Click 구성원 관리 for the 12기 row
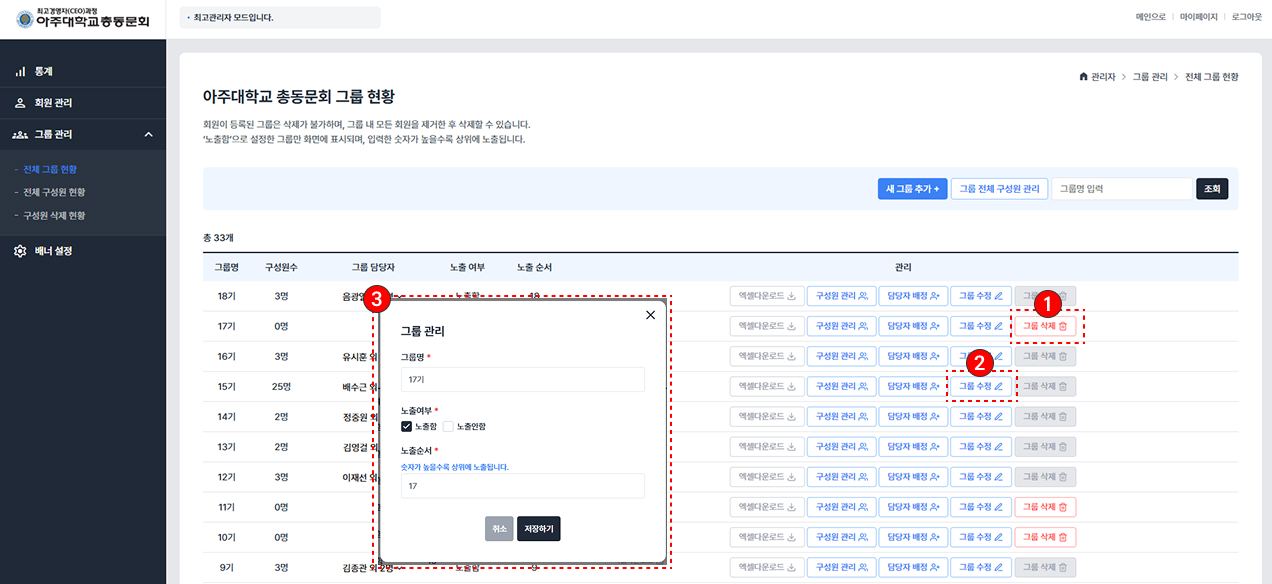1272x584 pixels. tap(841, 477)
